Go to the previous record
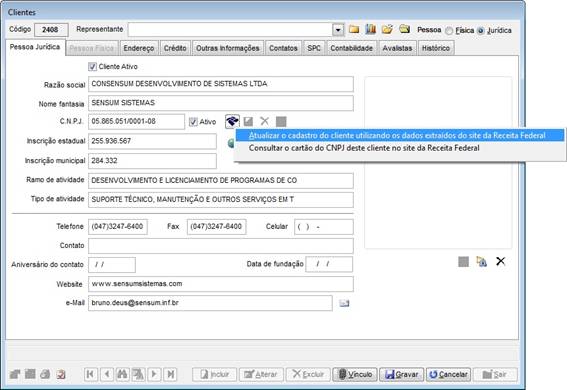The image size is (567, 390). pyautogui.click(x=107, y=374)
